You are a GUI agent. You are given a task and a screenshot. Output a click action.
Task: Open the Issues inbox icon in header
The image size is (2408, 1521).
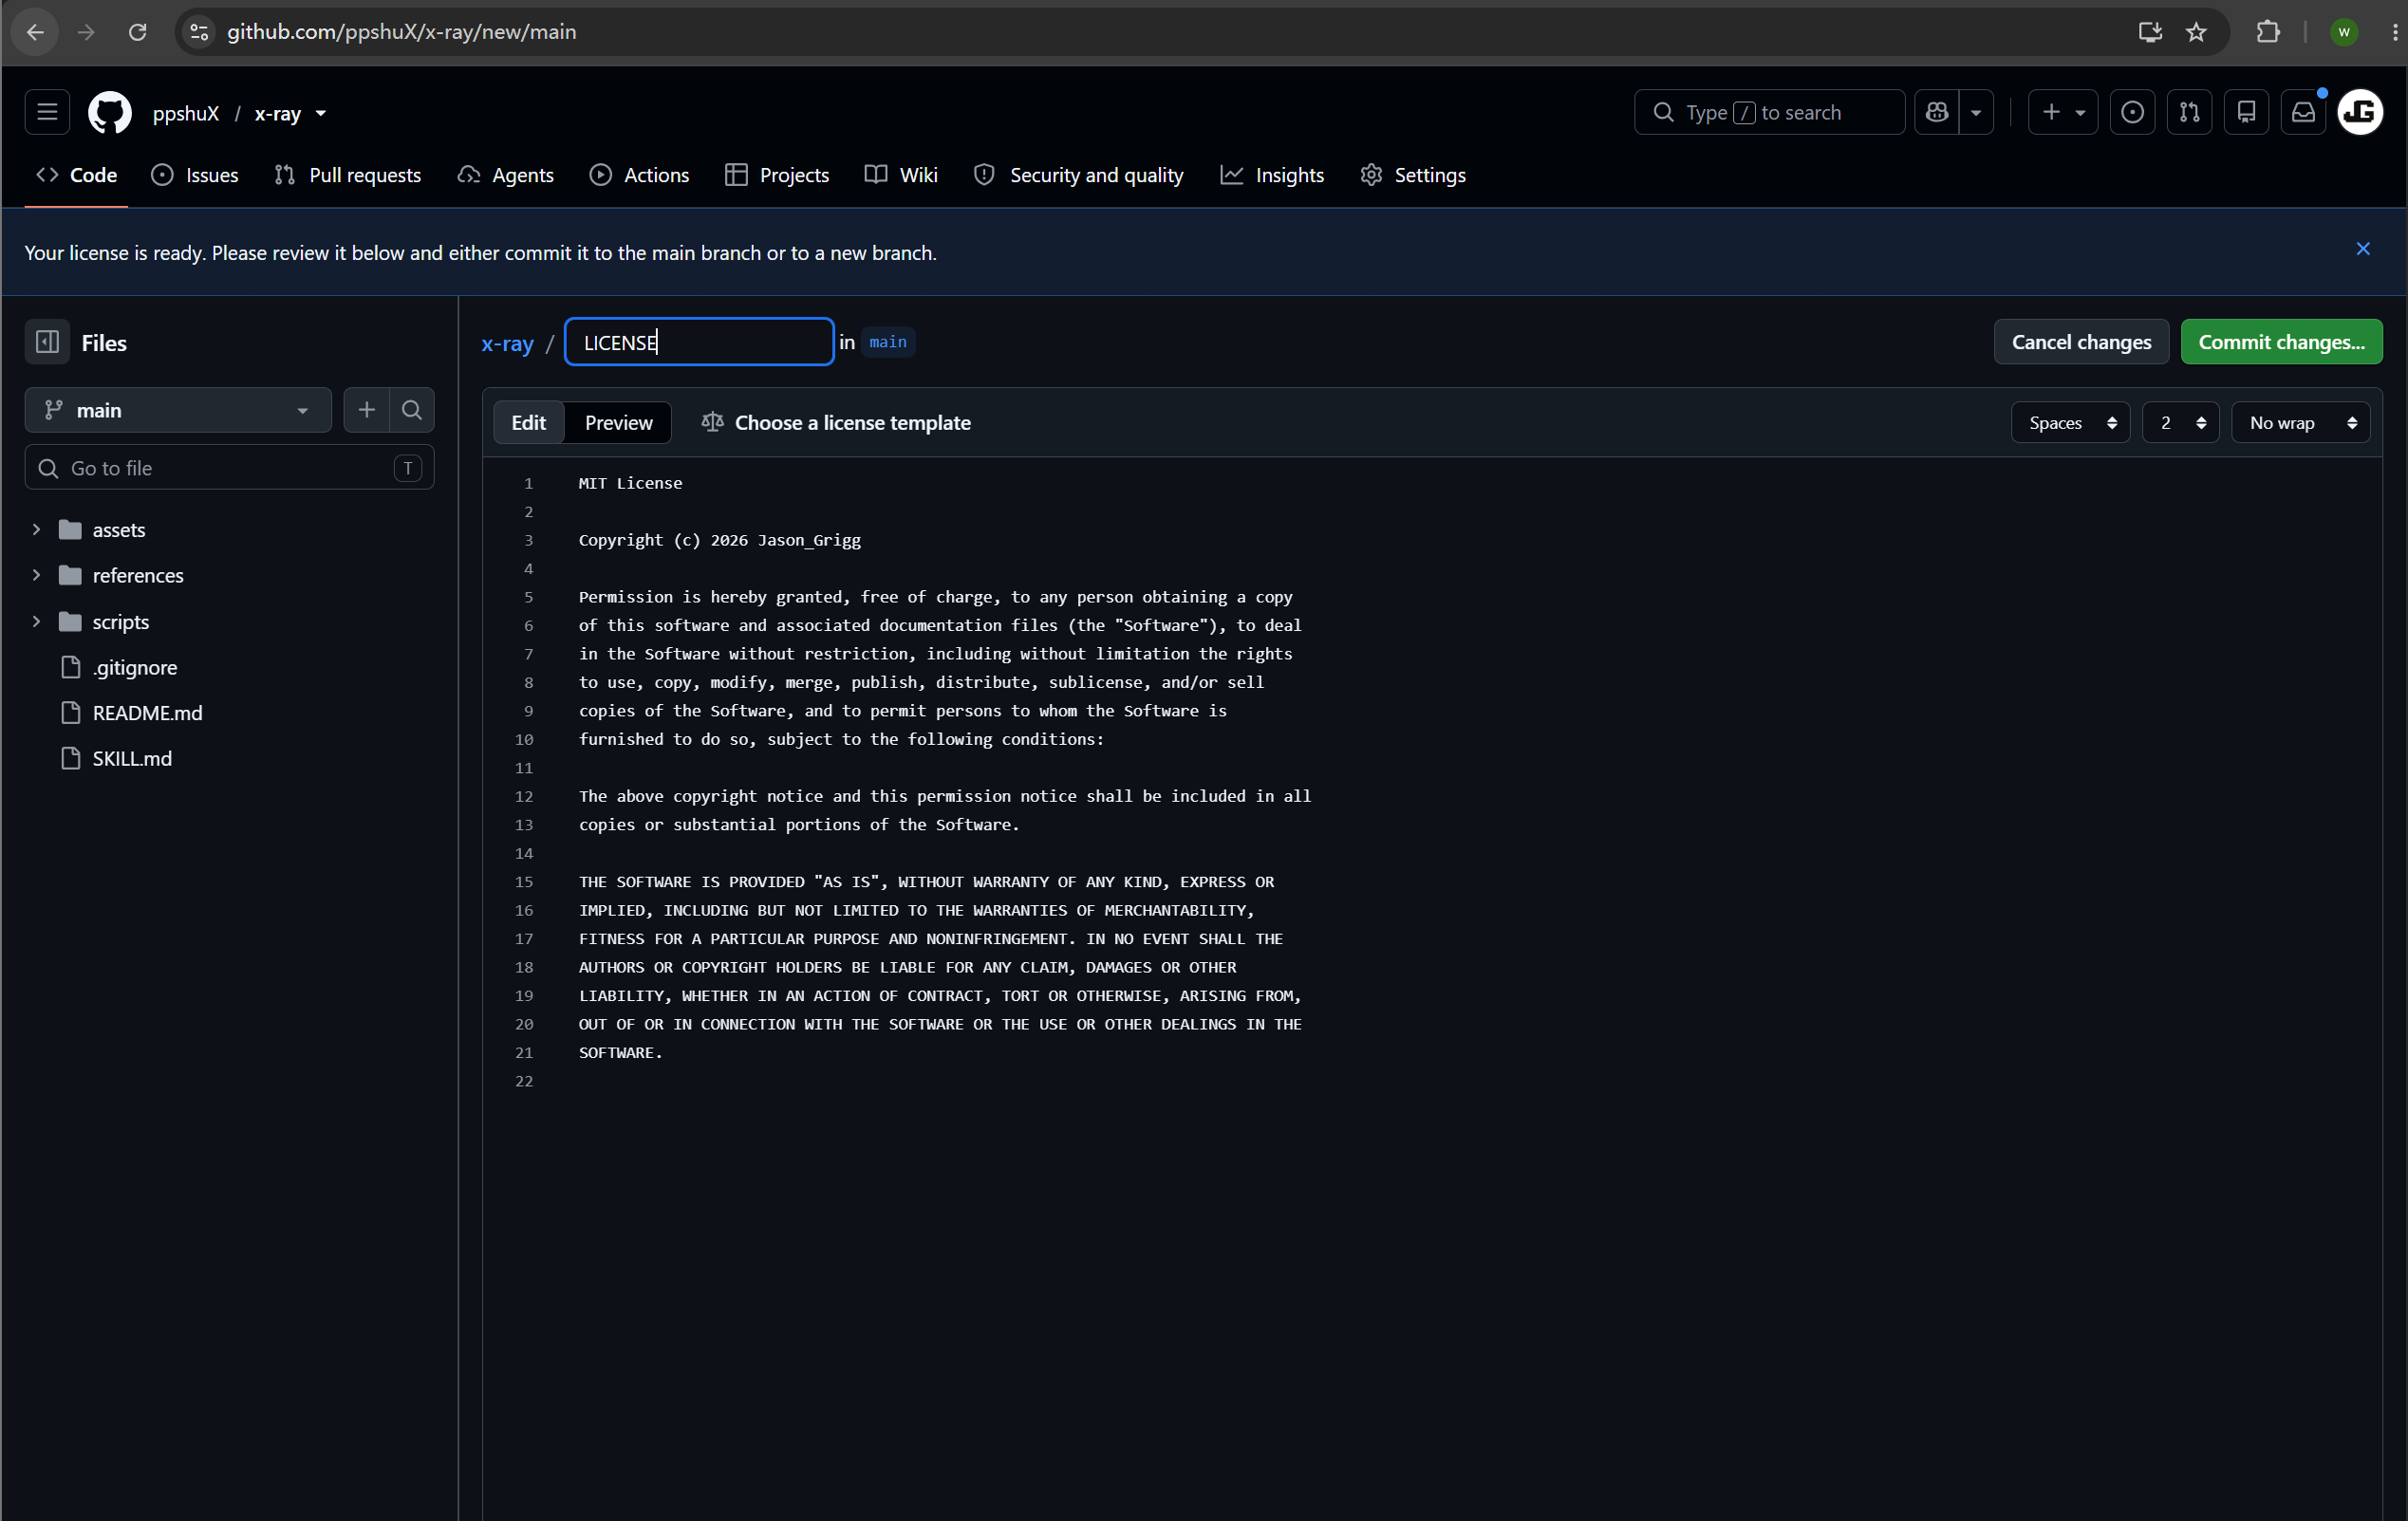2132,112
